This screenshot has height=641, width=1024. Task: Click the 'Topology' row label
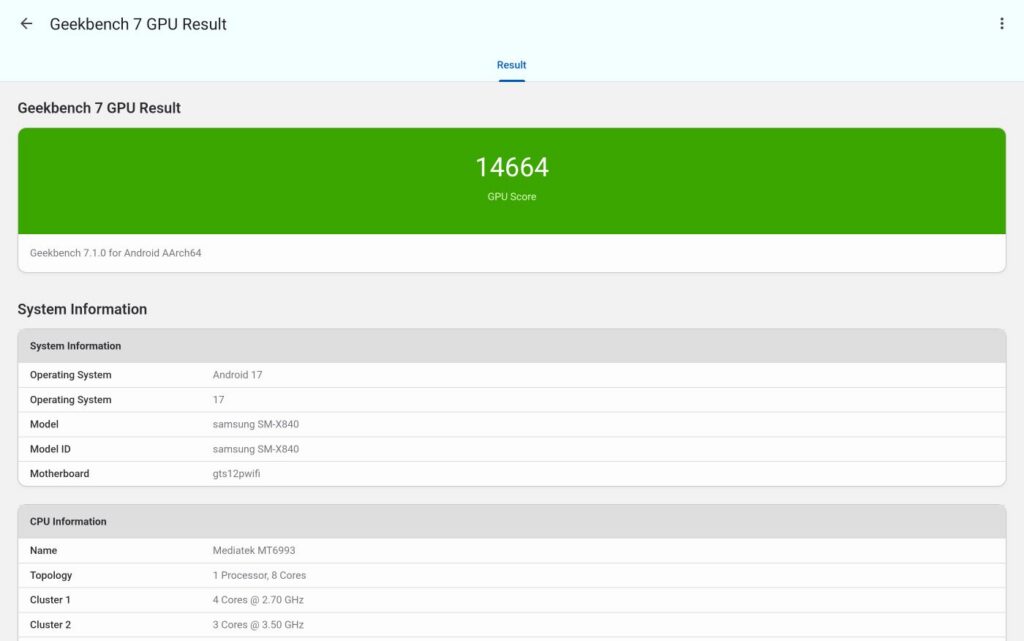[x=51, y=575]
